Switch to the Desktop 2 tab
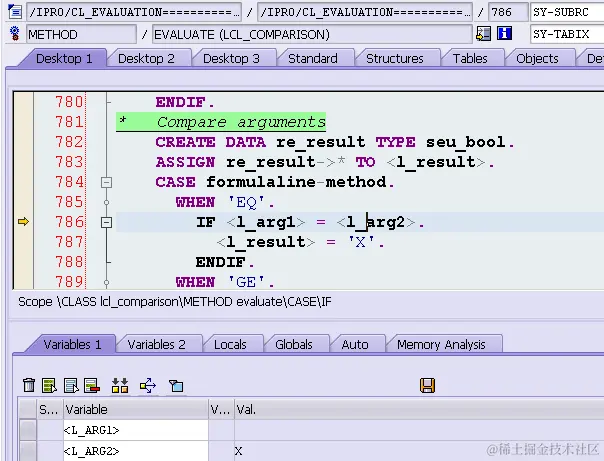 pyautogui.click(x=146, y=59)
